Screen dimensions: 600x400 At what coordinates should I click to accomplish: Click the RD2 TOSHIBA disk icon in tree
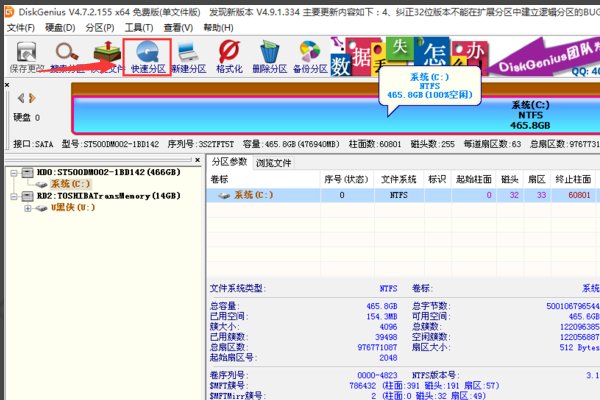(x=28, y=196)
